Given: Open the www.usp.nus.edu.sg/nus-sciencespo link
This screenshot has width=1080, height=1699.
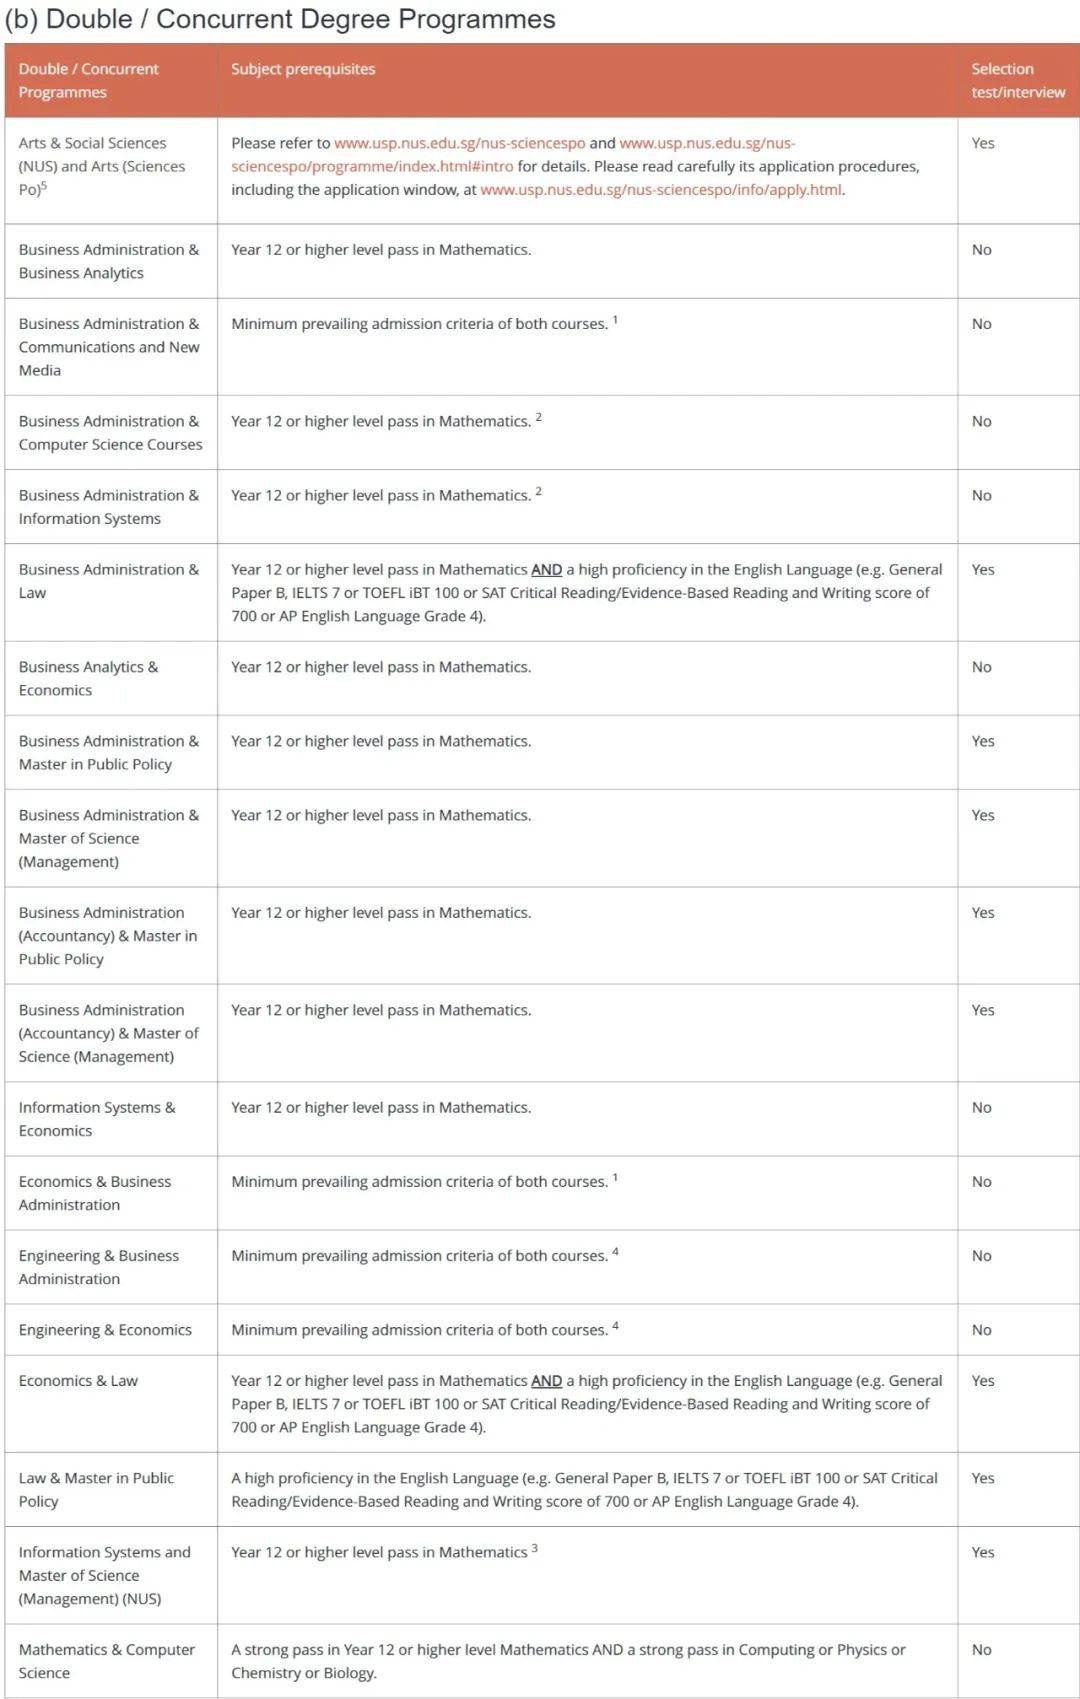Looking at the screenshot, I should pyautogui.click(x=459, y=143).
